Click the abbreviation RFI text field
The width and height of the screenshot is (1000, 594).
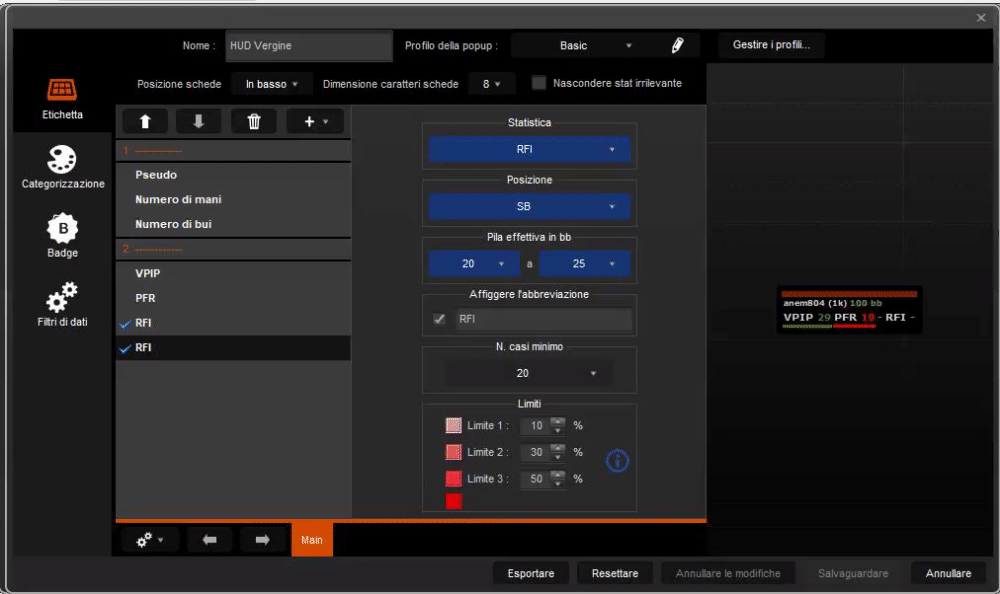click(x=544, y=319)
